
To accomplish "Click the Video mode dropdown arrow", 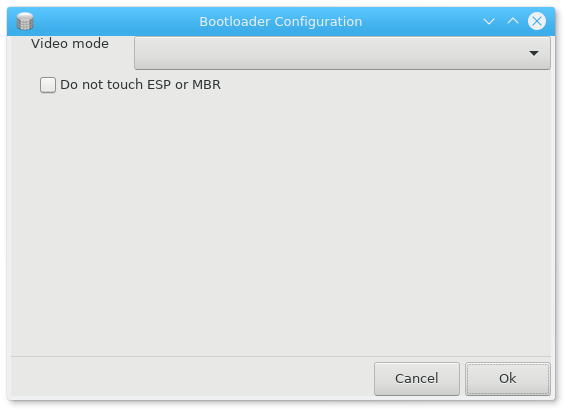I will click(x=534, y=53).
